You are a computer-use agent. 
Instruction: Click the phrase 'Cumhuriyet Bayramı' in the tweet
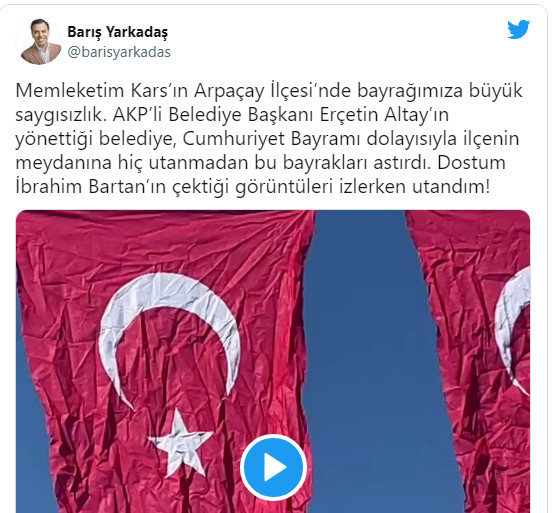[x=271, y=139]
